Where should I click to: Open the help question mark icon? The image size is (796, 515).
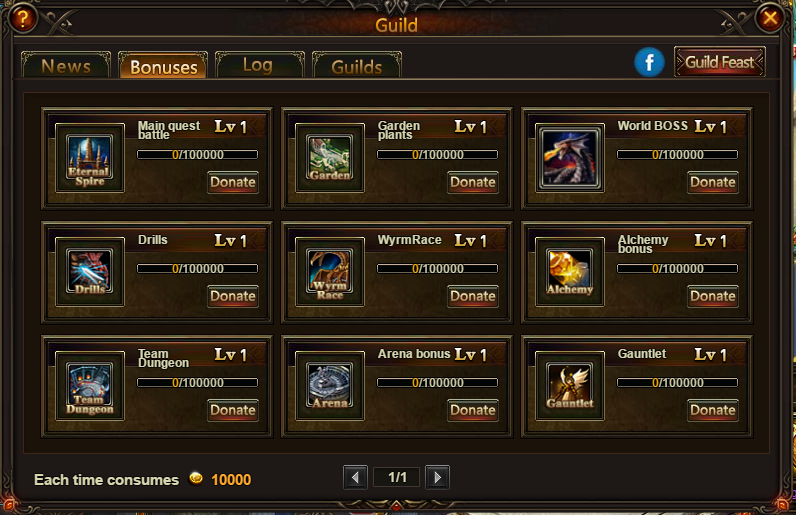22,19
